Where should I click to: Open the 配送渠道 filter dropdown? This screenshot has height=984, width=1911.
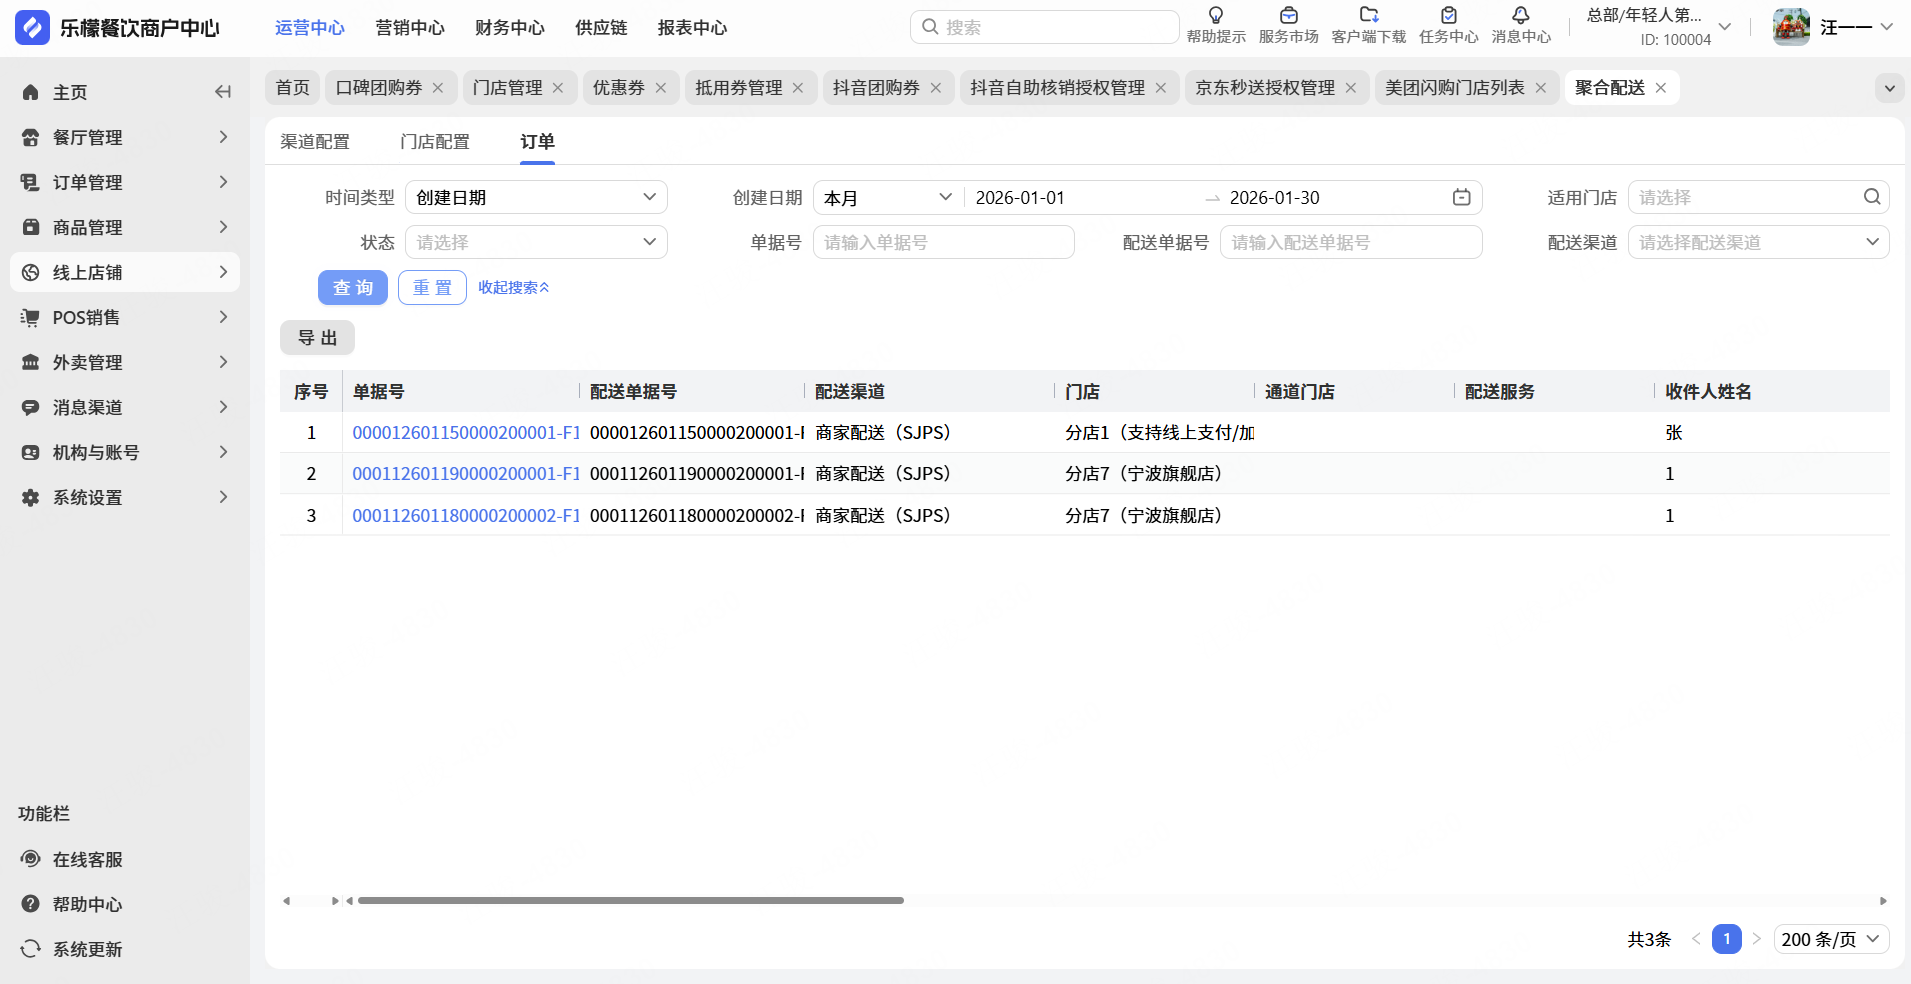point(1758,243)
